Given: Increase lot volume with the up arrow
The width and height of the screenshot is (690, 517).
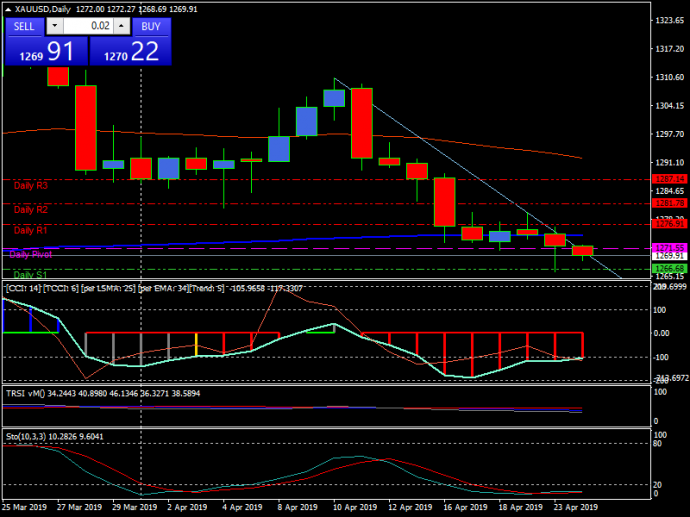Looking at the screenshot, I should click(x=122, y=26).
